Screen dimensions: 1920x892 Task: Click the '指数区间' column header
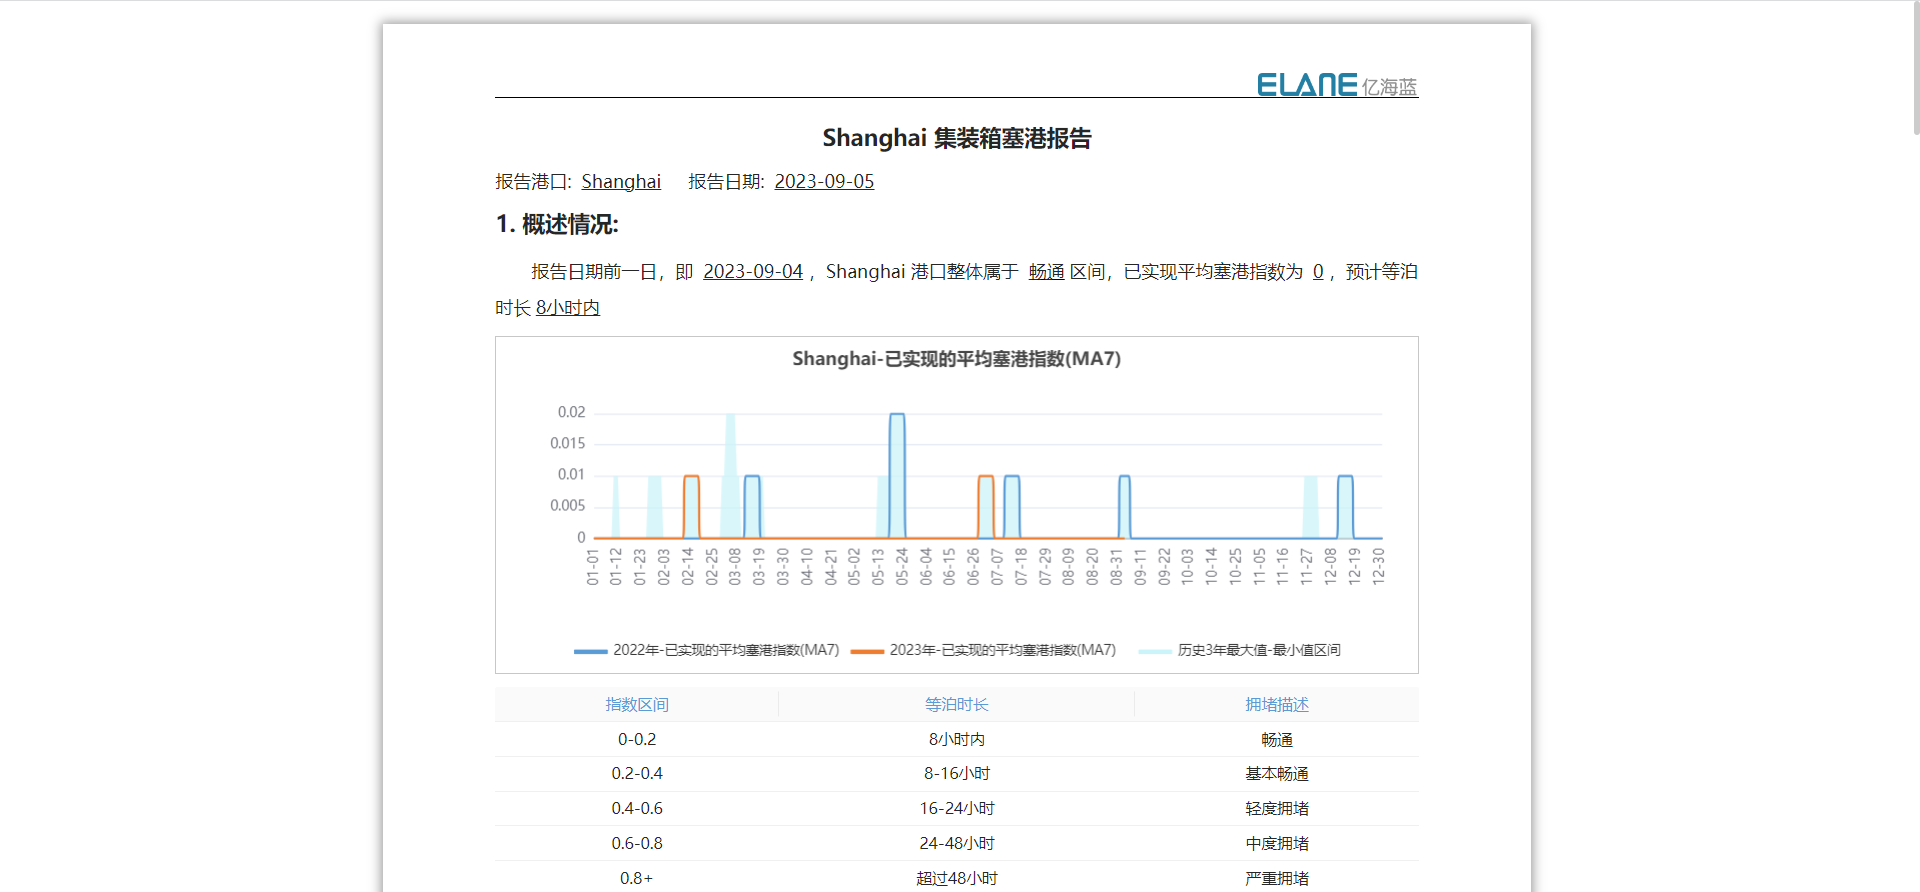pos(637,704)
